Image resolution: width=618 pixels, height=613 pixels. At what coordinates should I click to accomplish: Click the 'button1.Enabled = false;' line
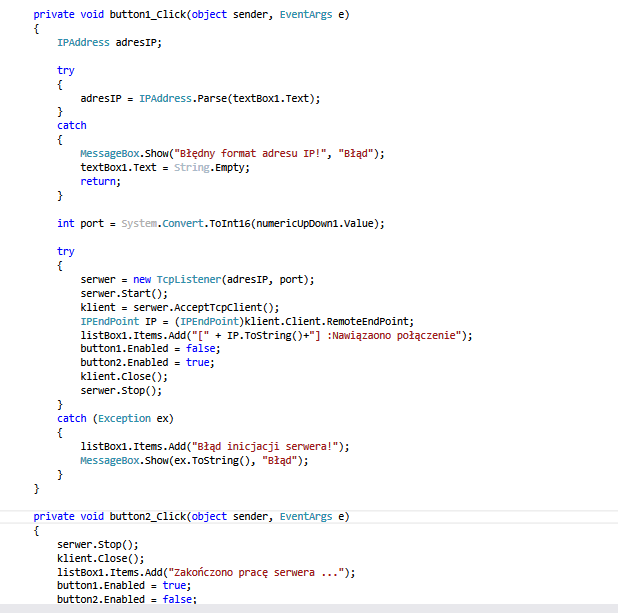(150, 349)
